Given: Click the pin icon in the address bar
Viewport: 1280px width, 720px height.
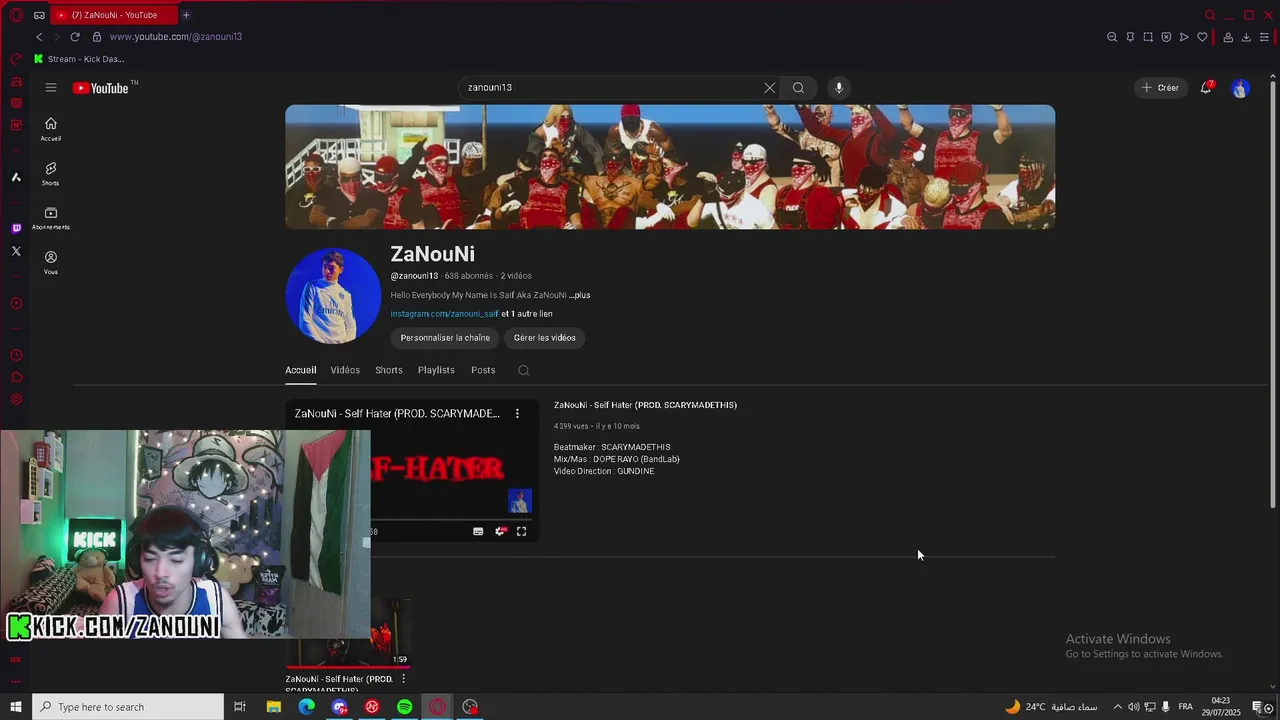Looking at the screenshot, I should click(1130, 37).
